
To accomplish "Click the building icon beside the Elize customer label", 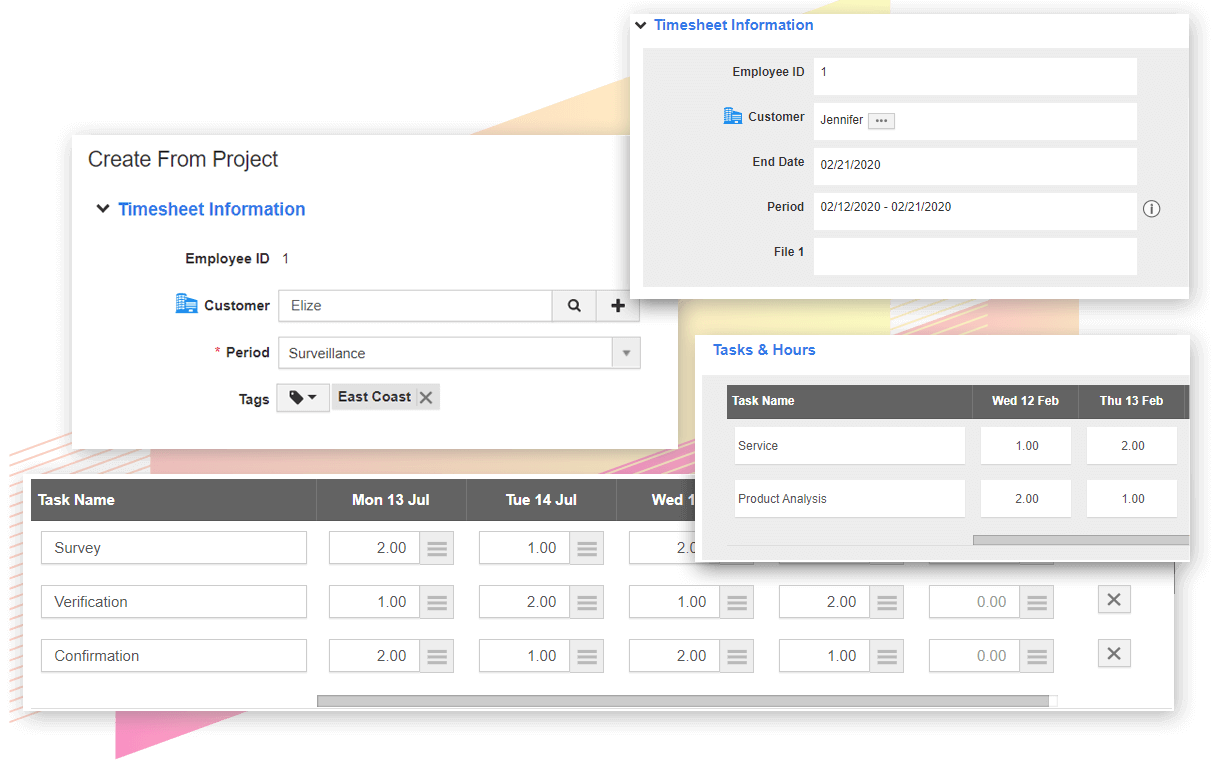I will coord(186,304).
